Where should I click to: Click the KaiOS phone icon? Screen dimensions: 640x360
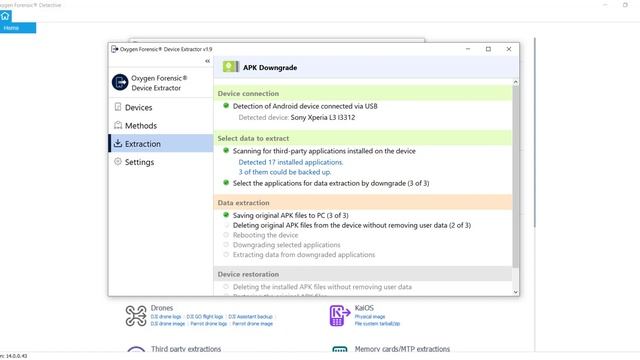pos(340,316)
